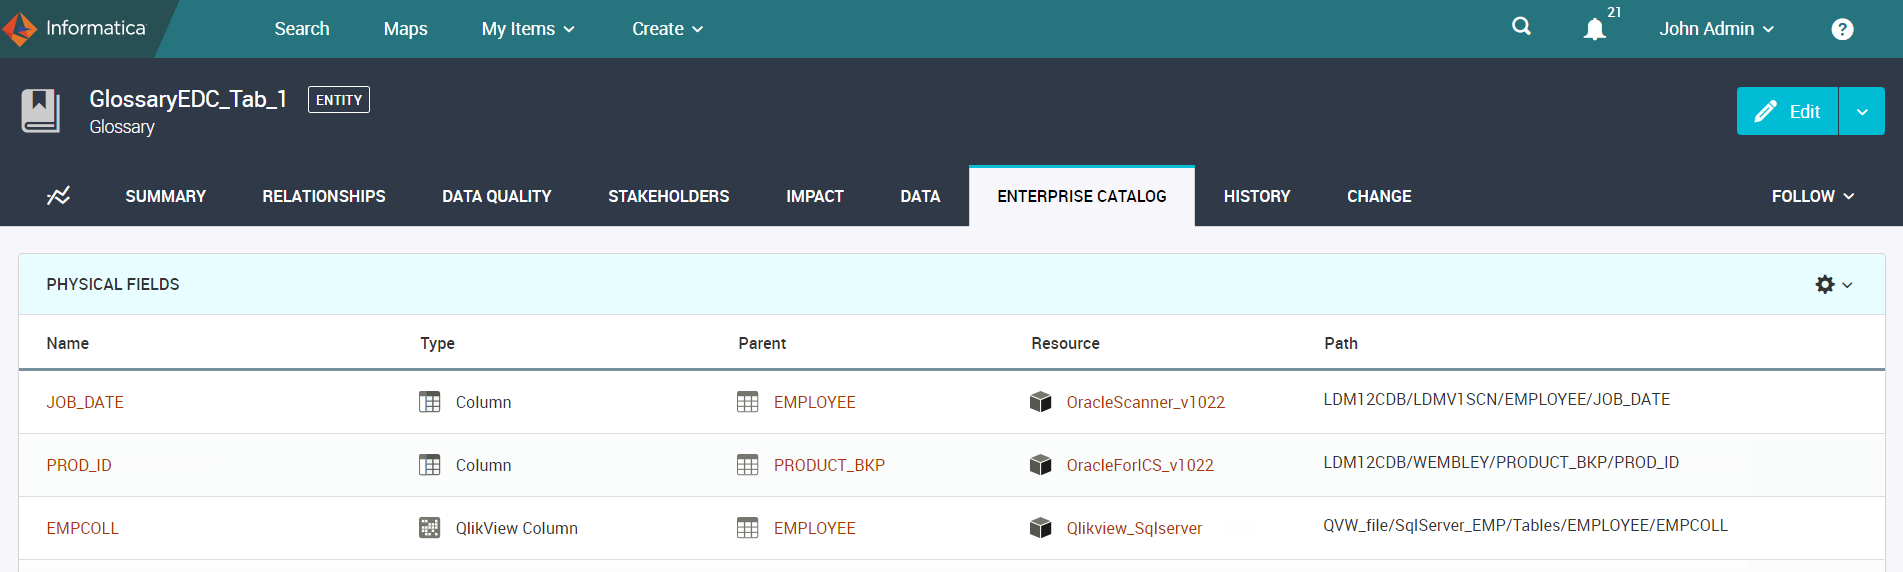
Task: Open Maps in top navigation
Action: pos(405,29)
